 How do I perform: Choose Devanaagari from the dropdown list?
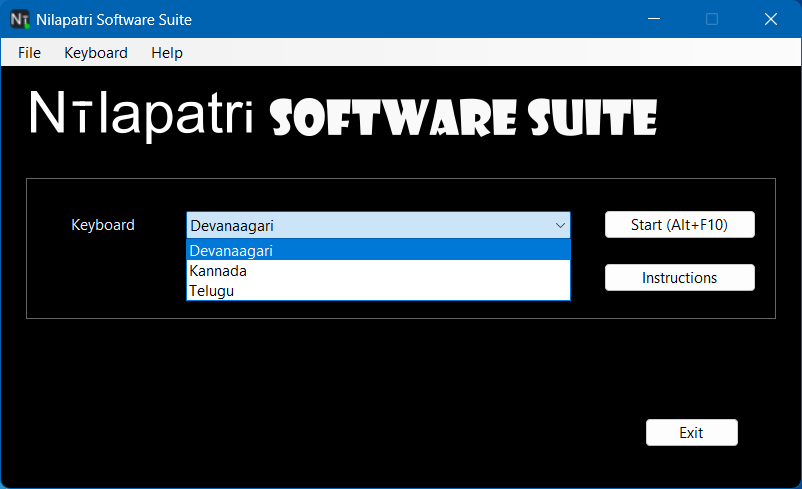point(378,251)
